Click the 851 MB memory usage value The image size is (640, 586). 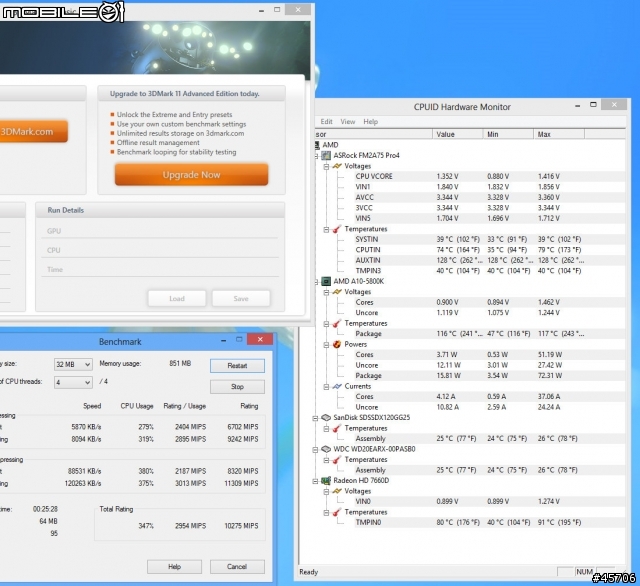[x=180, y=363]
